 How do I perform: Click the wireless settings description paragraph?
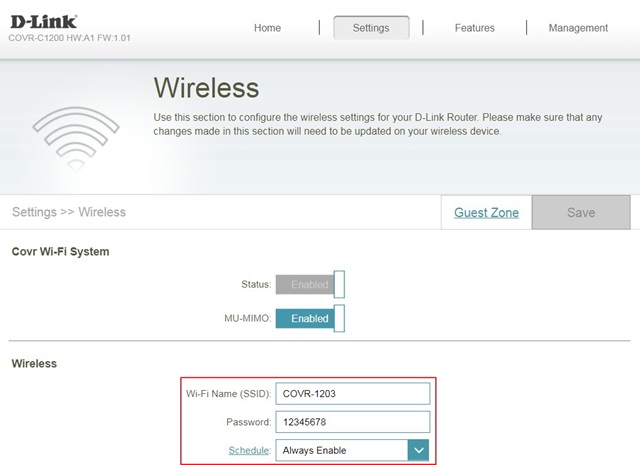[x=378, y=124]
